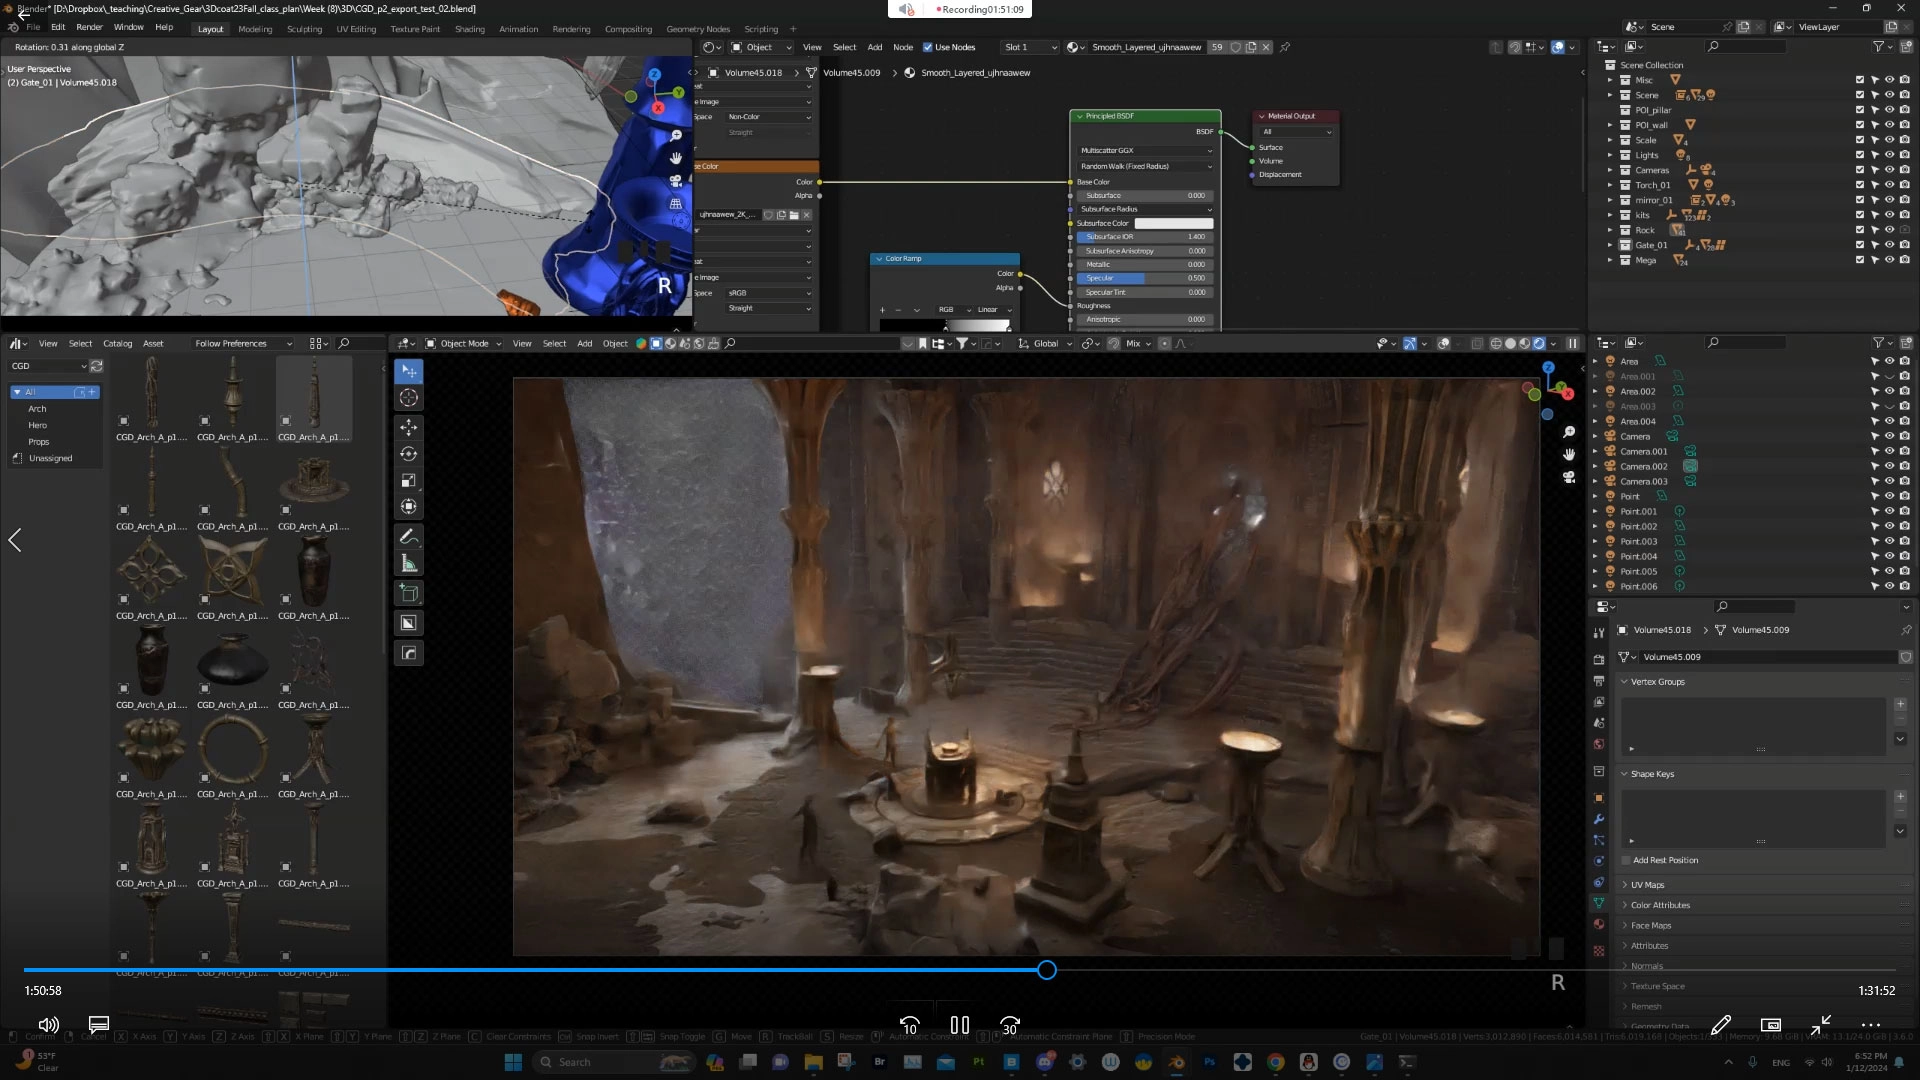Select the Unassigned catalog entry
1920x1080 pixels.
(50, 458)
